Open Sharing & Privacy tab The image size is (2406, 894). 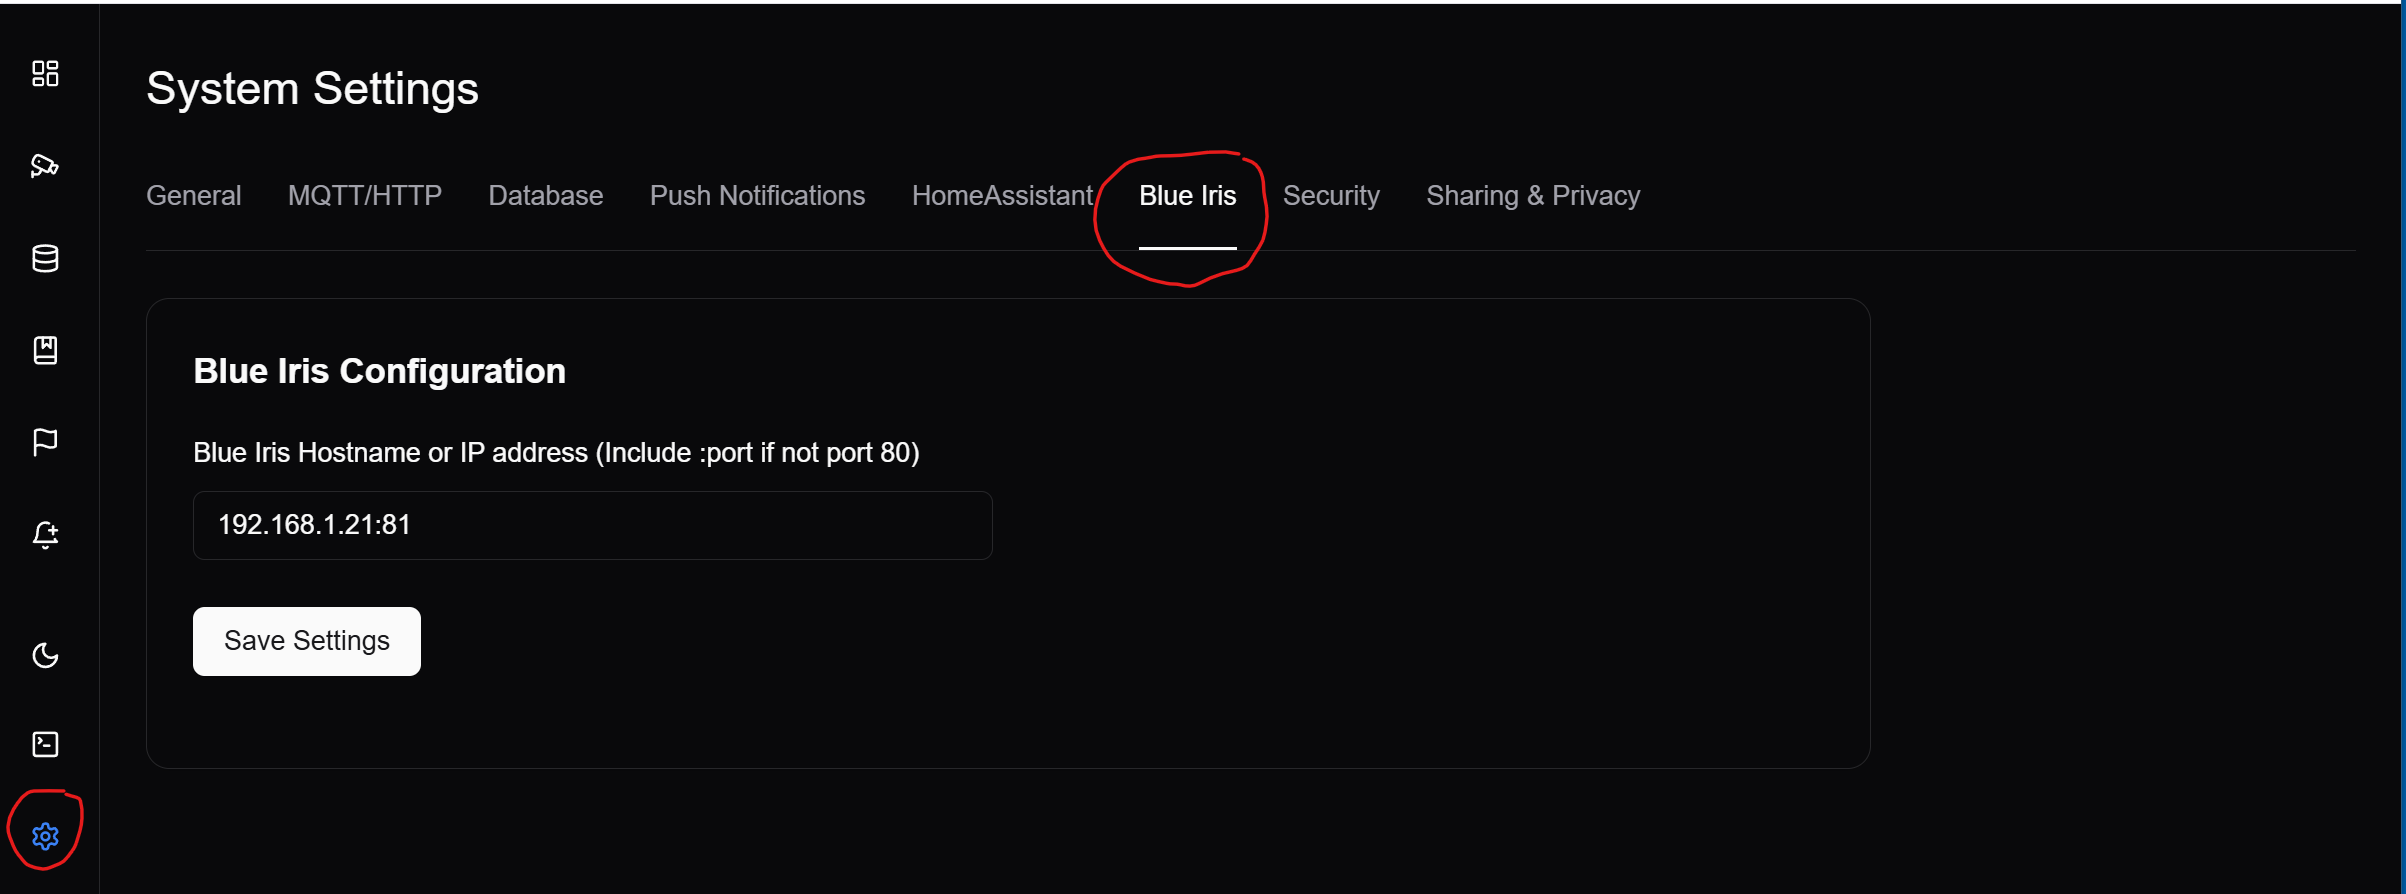click(x=1533, y=196)
